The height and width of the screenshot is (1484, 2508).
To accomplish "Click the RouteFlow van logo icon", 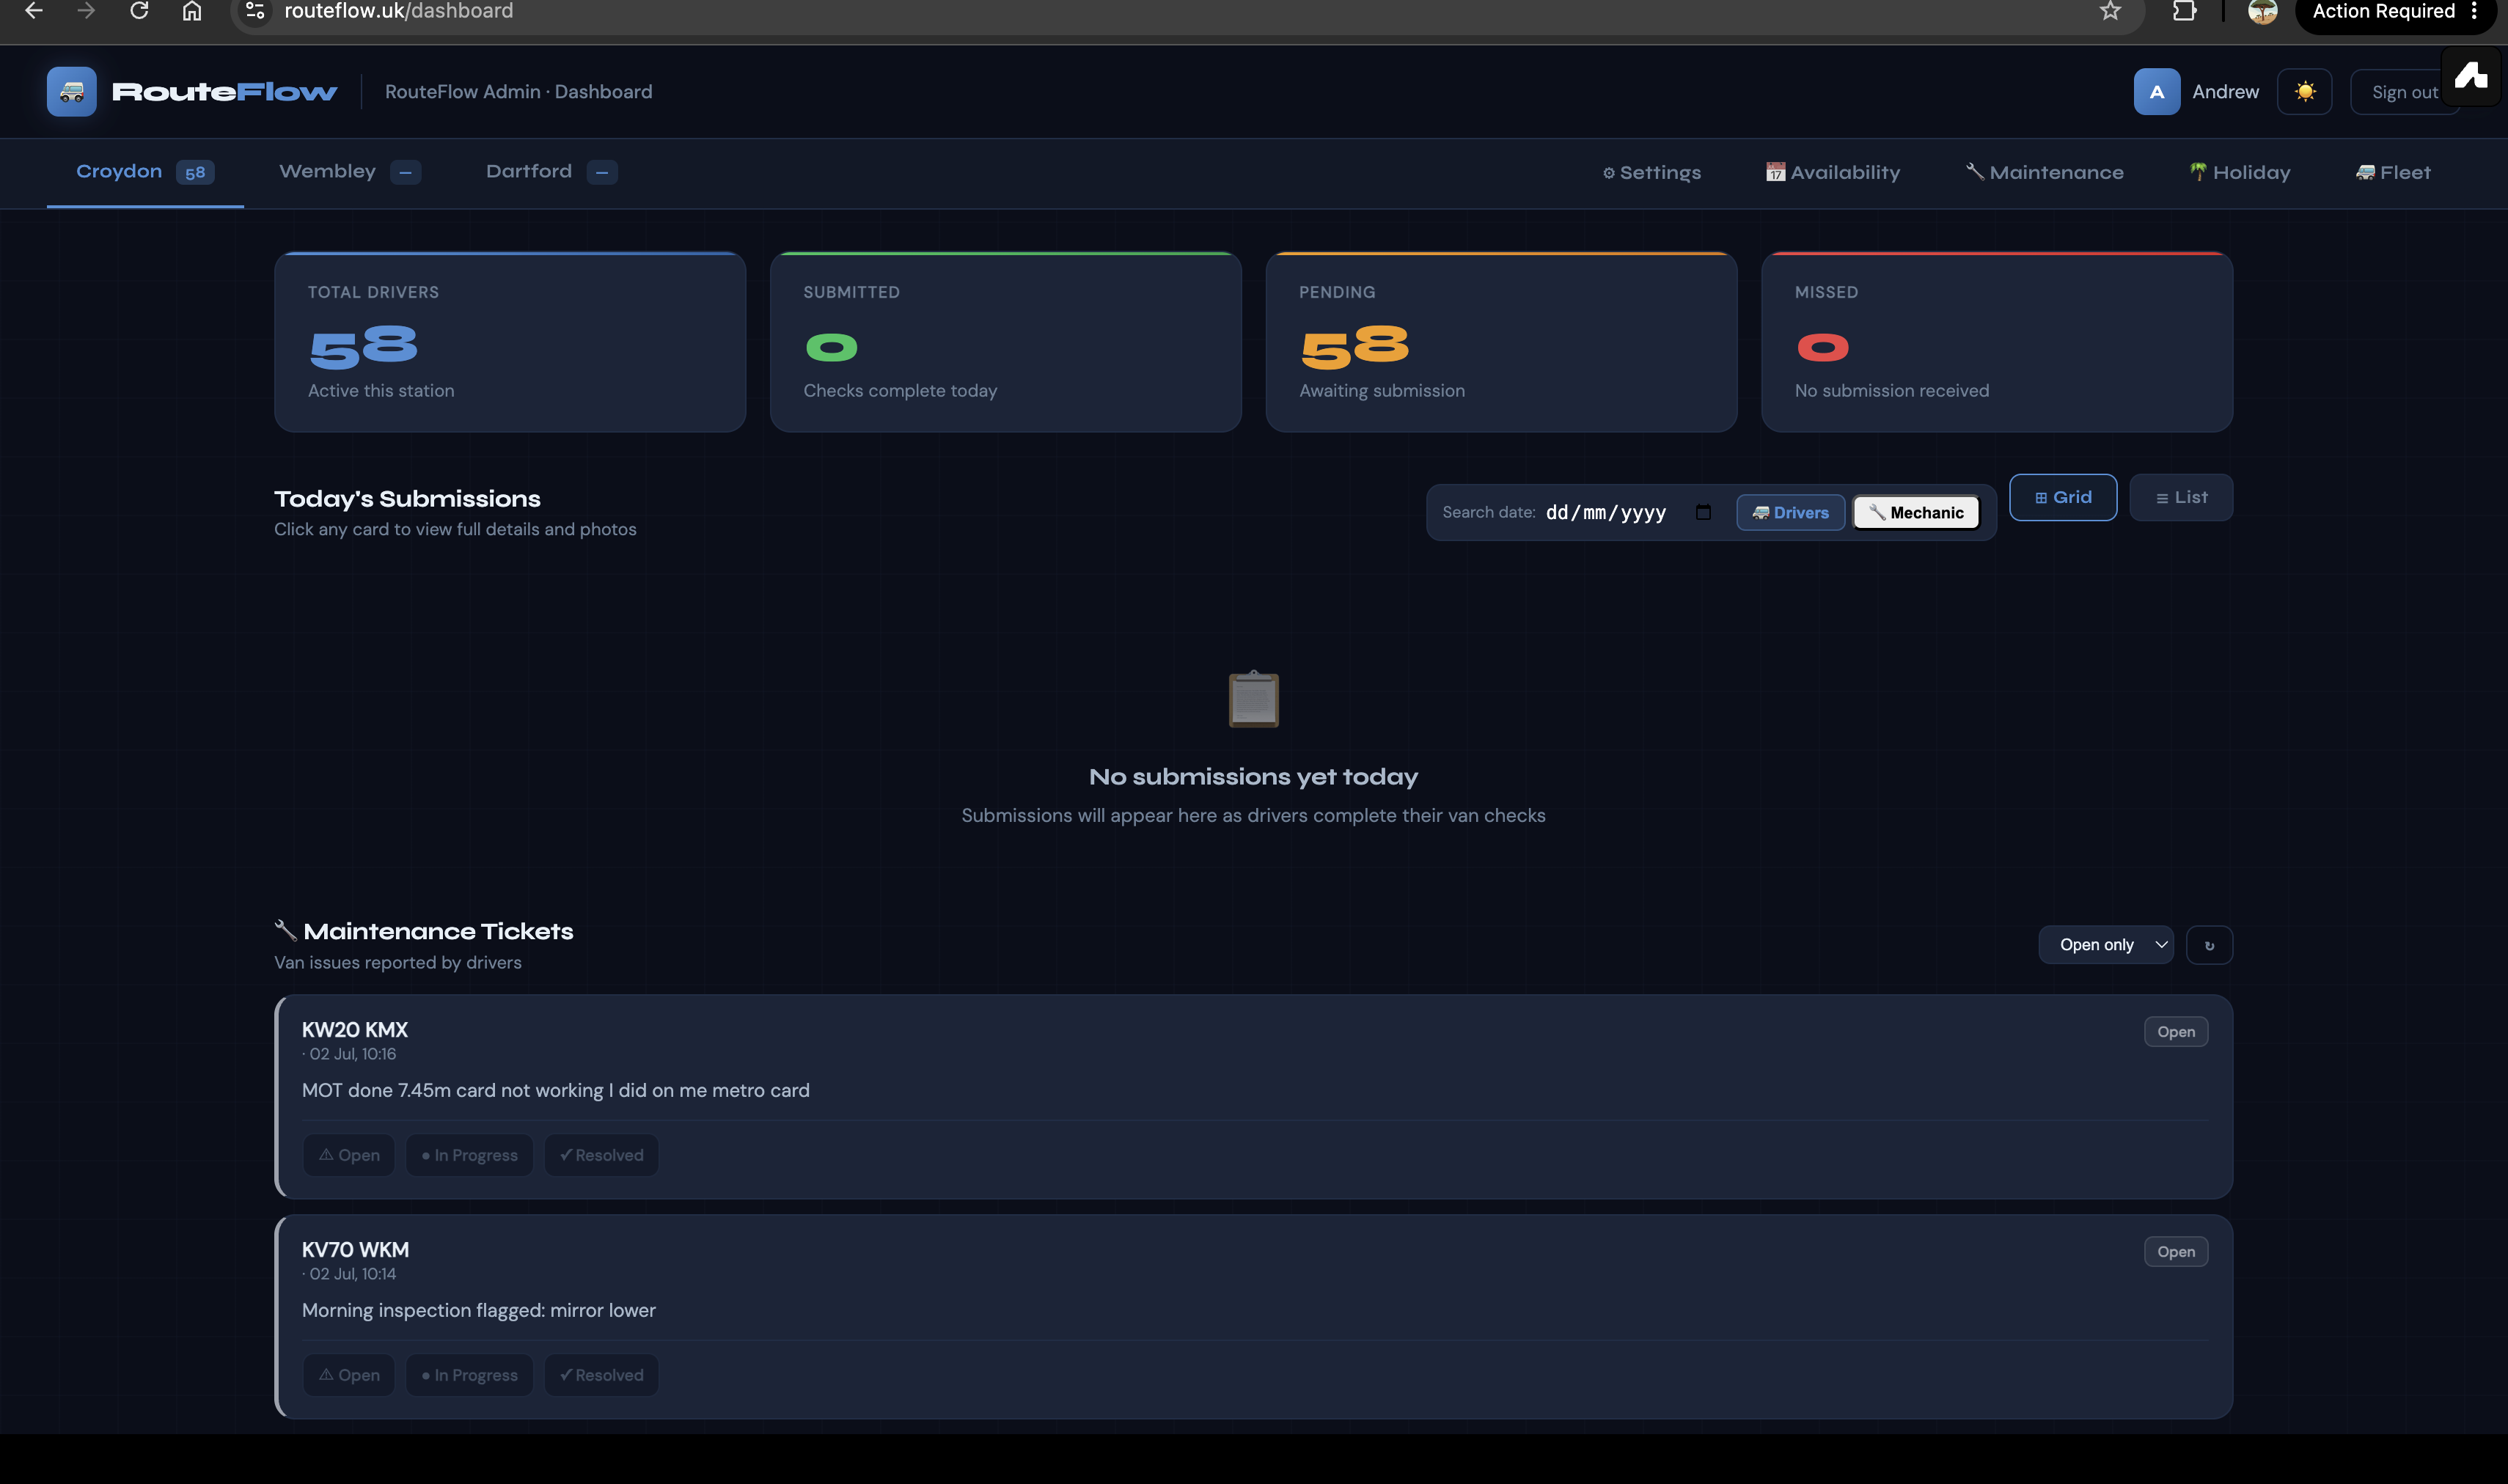I will [71, 91].
